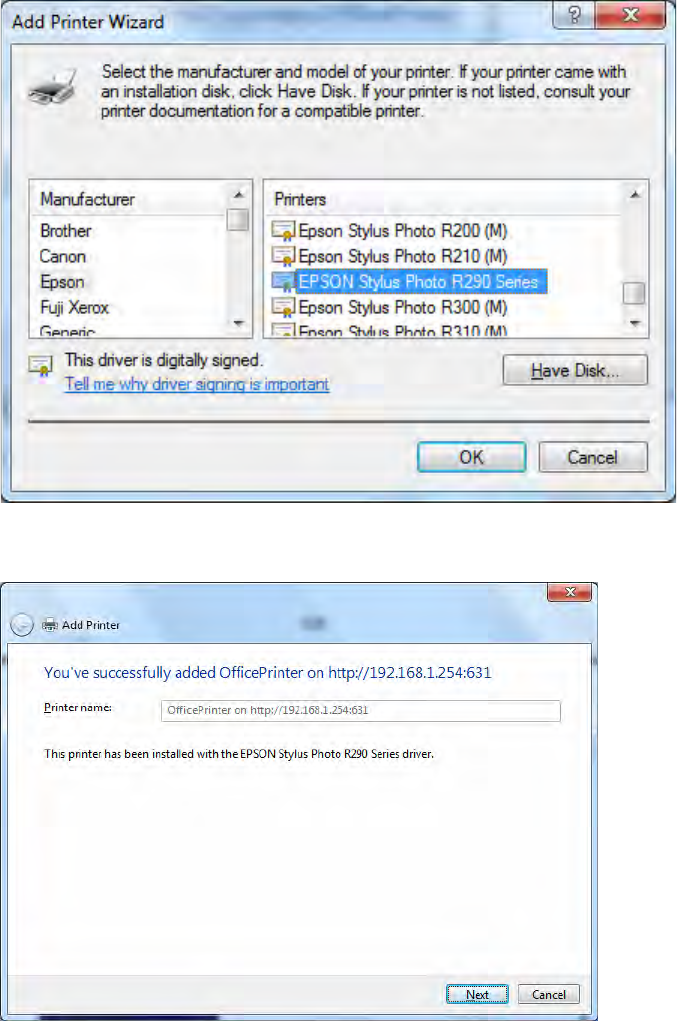Choose Fuji Xerox manufacturer
677x1021 pixels.
tap(74, 307)
